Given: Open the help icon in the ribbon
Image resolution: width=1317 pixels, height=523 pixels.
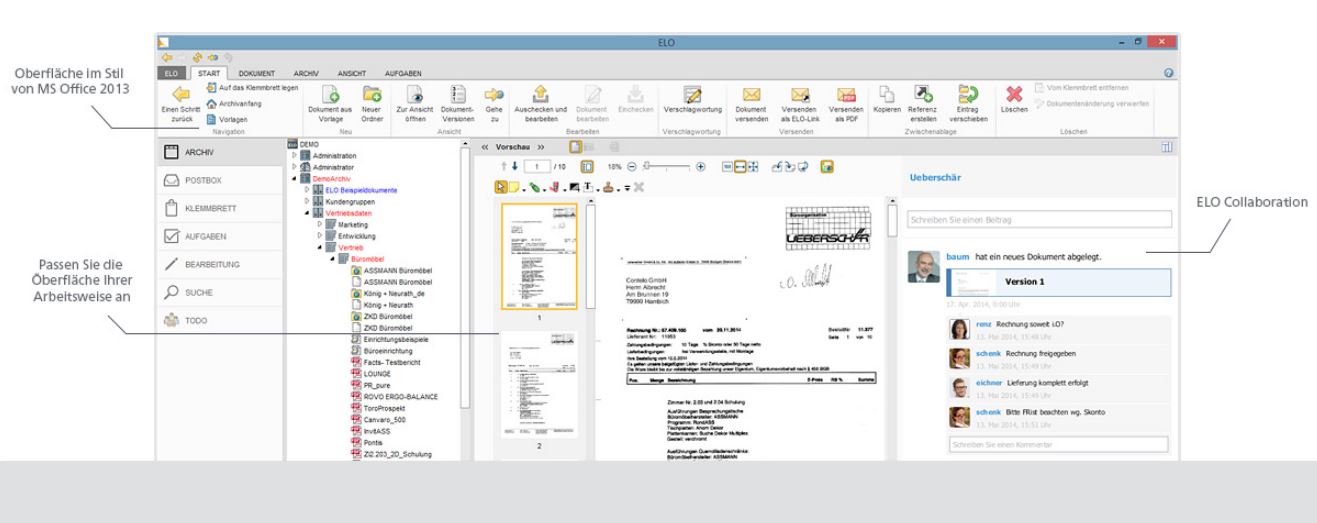Looking at the screenshot, I should click(1169, 74).
